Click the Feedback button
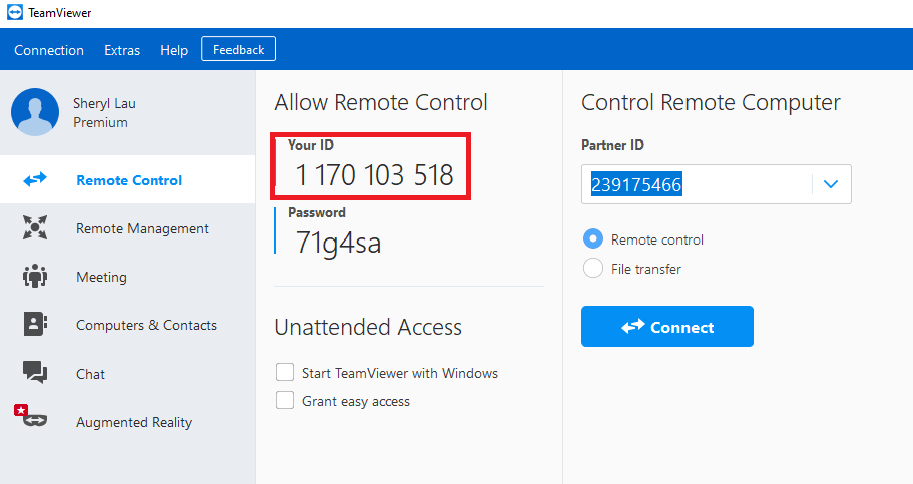This screenshot has width=913, height=484. (239, 49)
